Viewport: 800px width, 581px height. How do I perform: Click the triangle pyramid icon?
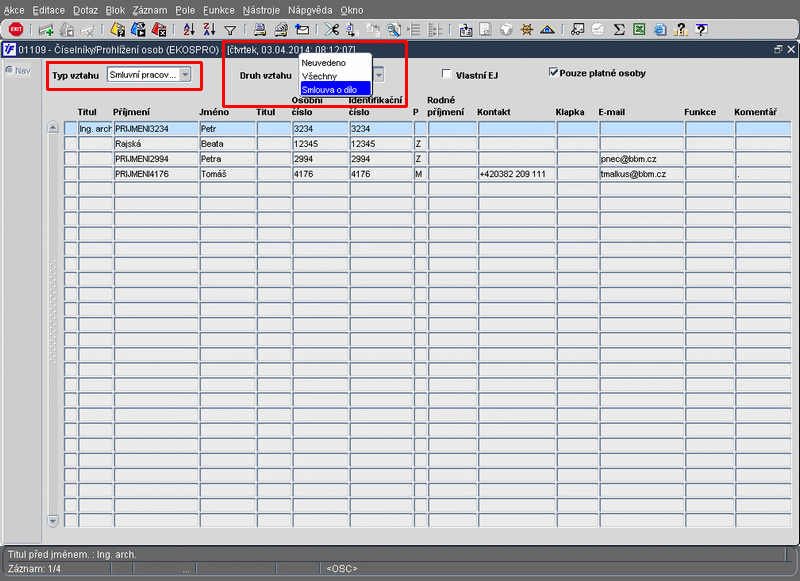point(547,30)
